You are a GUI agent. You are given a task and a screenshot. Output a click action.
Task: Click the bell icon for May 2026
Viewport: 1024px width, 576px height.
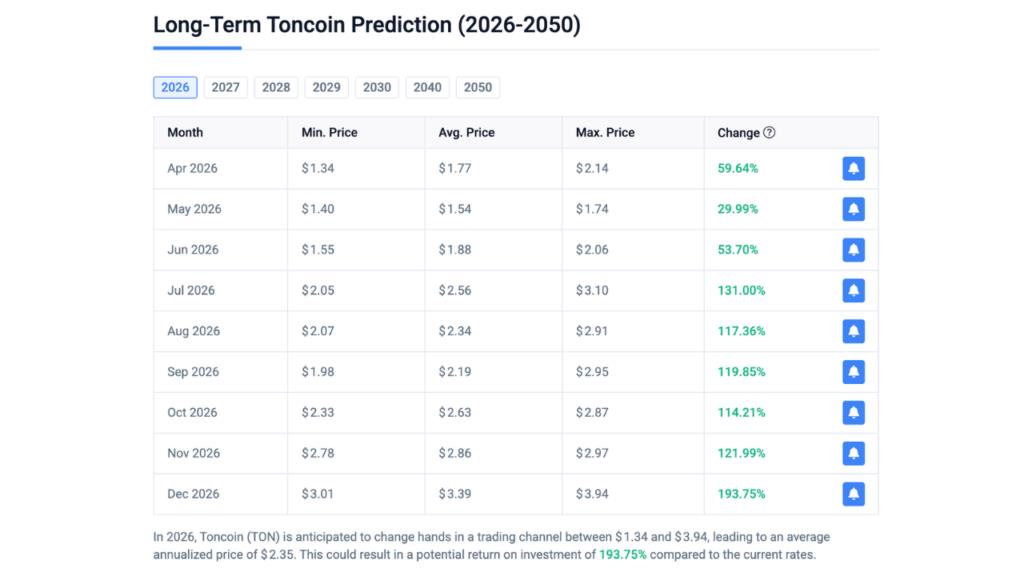(853, 209)
